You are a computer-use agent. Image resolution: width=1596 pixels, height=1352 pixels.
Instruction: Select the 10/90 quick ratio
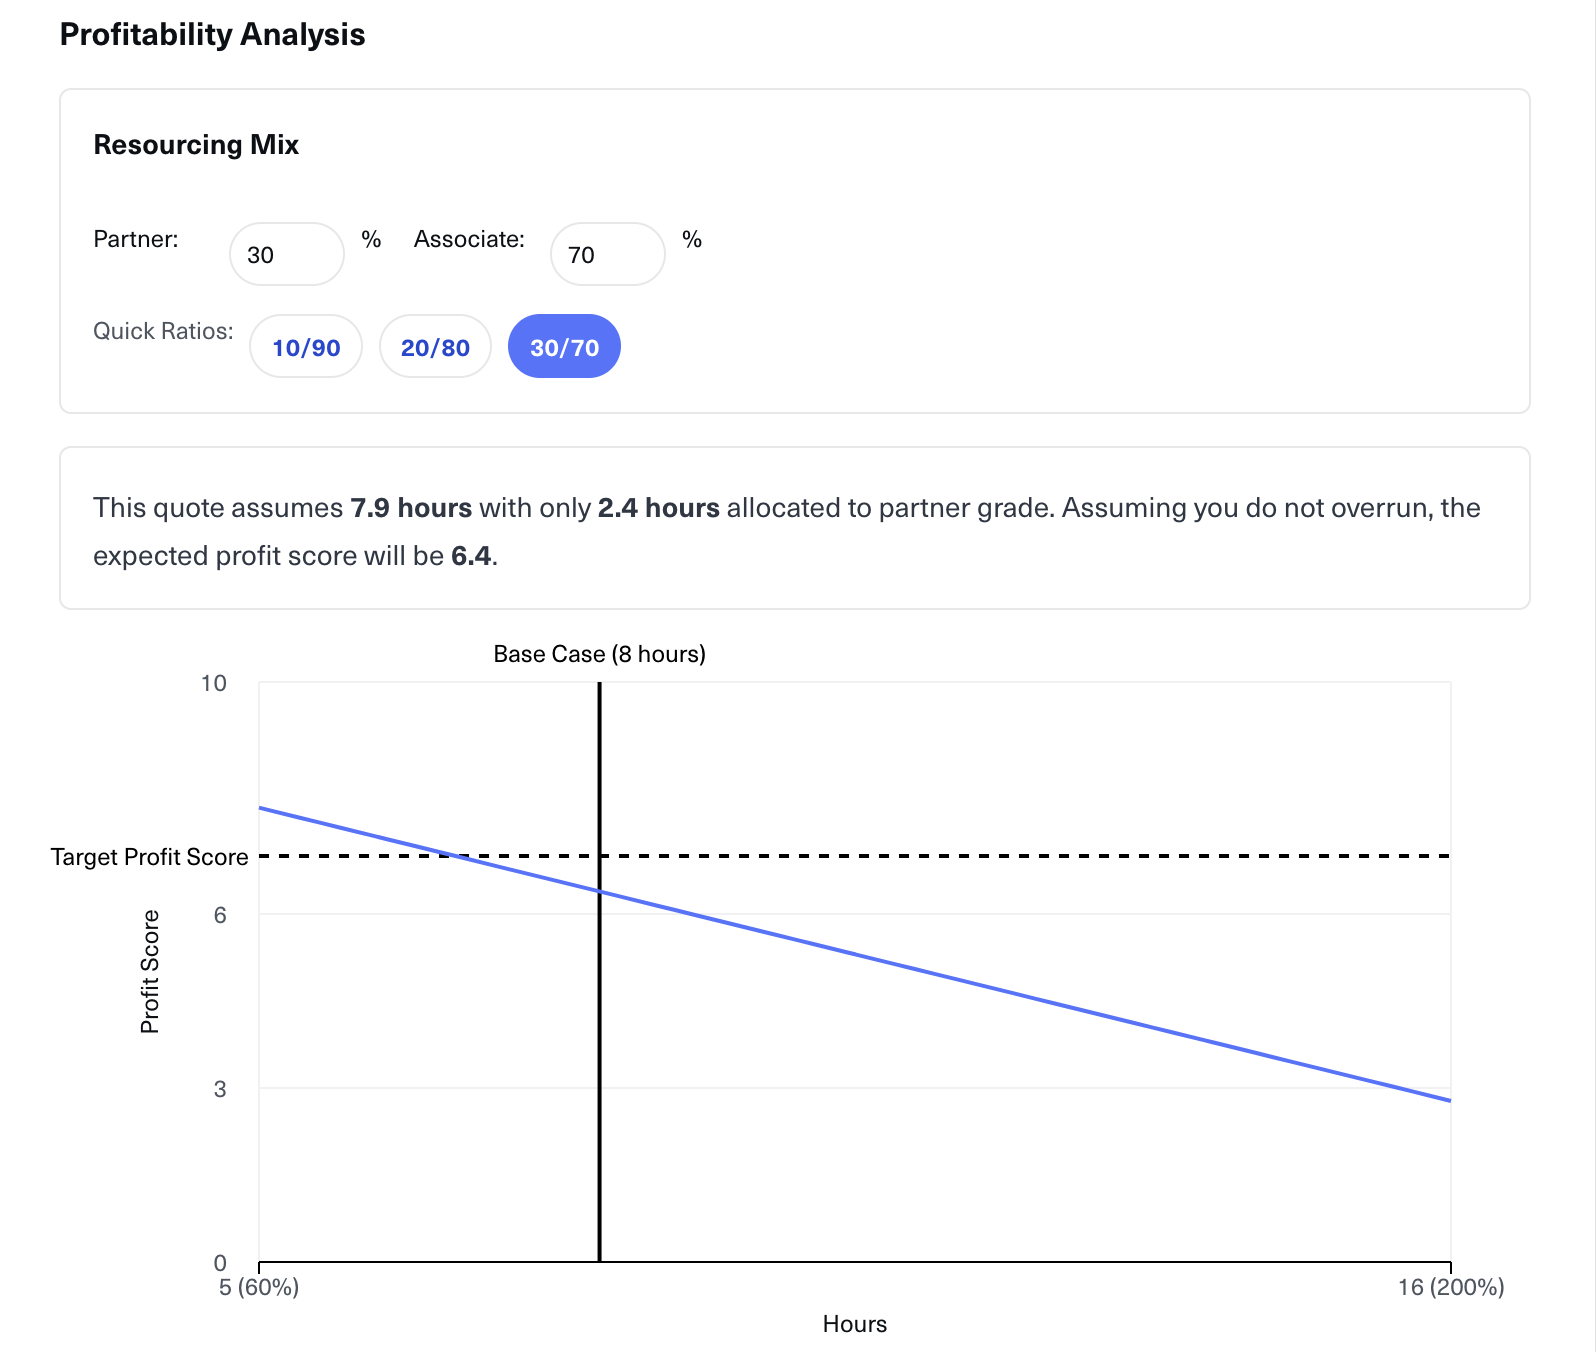pos(306,347)
